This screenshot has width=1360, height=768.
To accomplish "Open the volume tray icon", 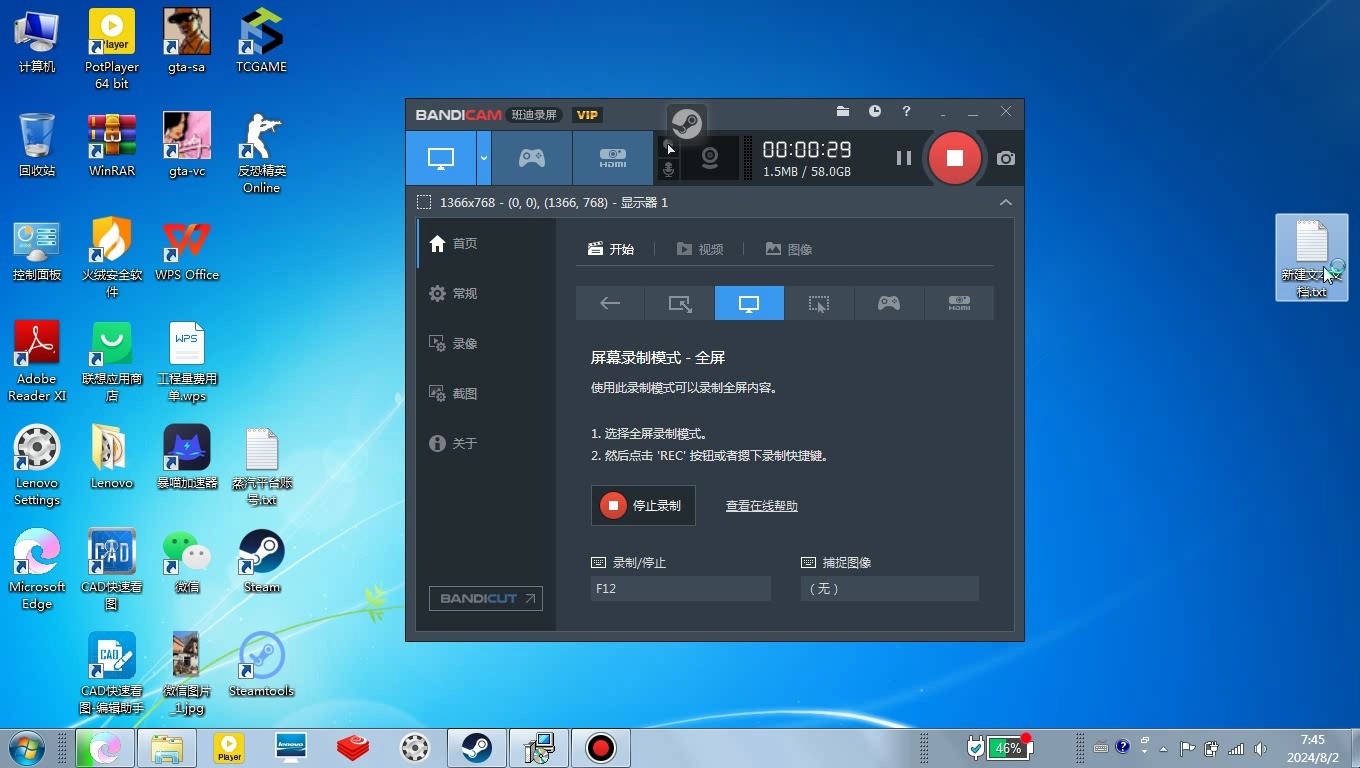I will click(1260, 748).
